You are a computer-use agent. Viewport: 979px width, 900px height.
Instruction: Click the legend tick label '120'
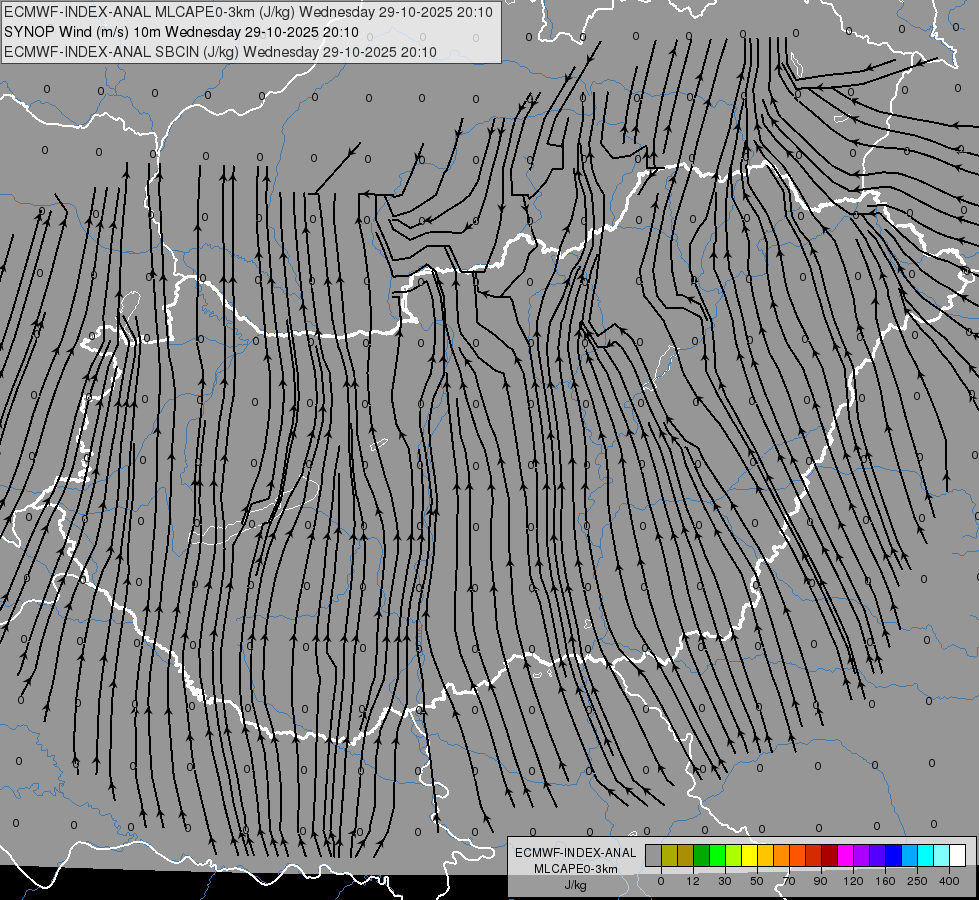[854, 881]
